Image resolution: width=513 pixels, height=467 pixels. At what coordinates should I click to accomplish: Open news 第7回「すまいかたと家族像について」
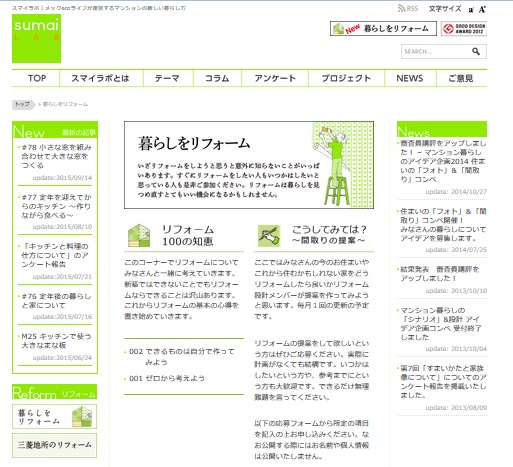click(443, 382)
